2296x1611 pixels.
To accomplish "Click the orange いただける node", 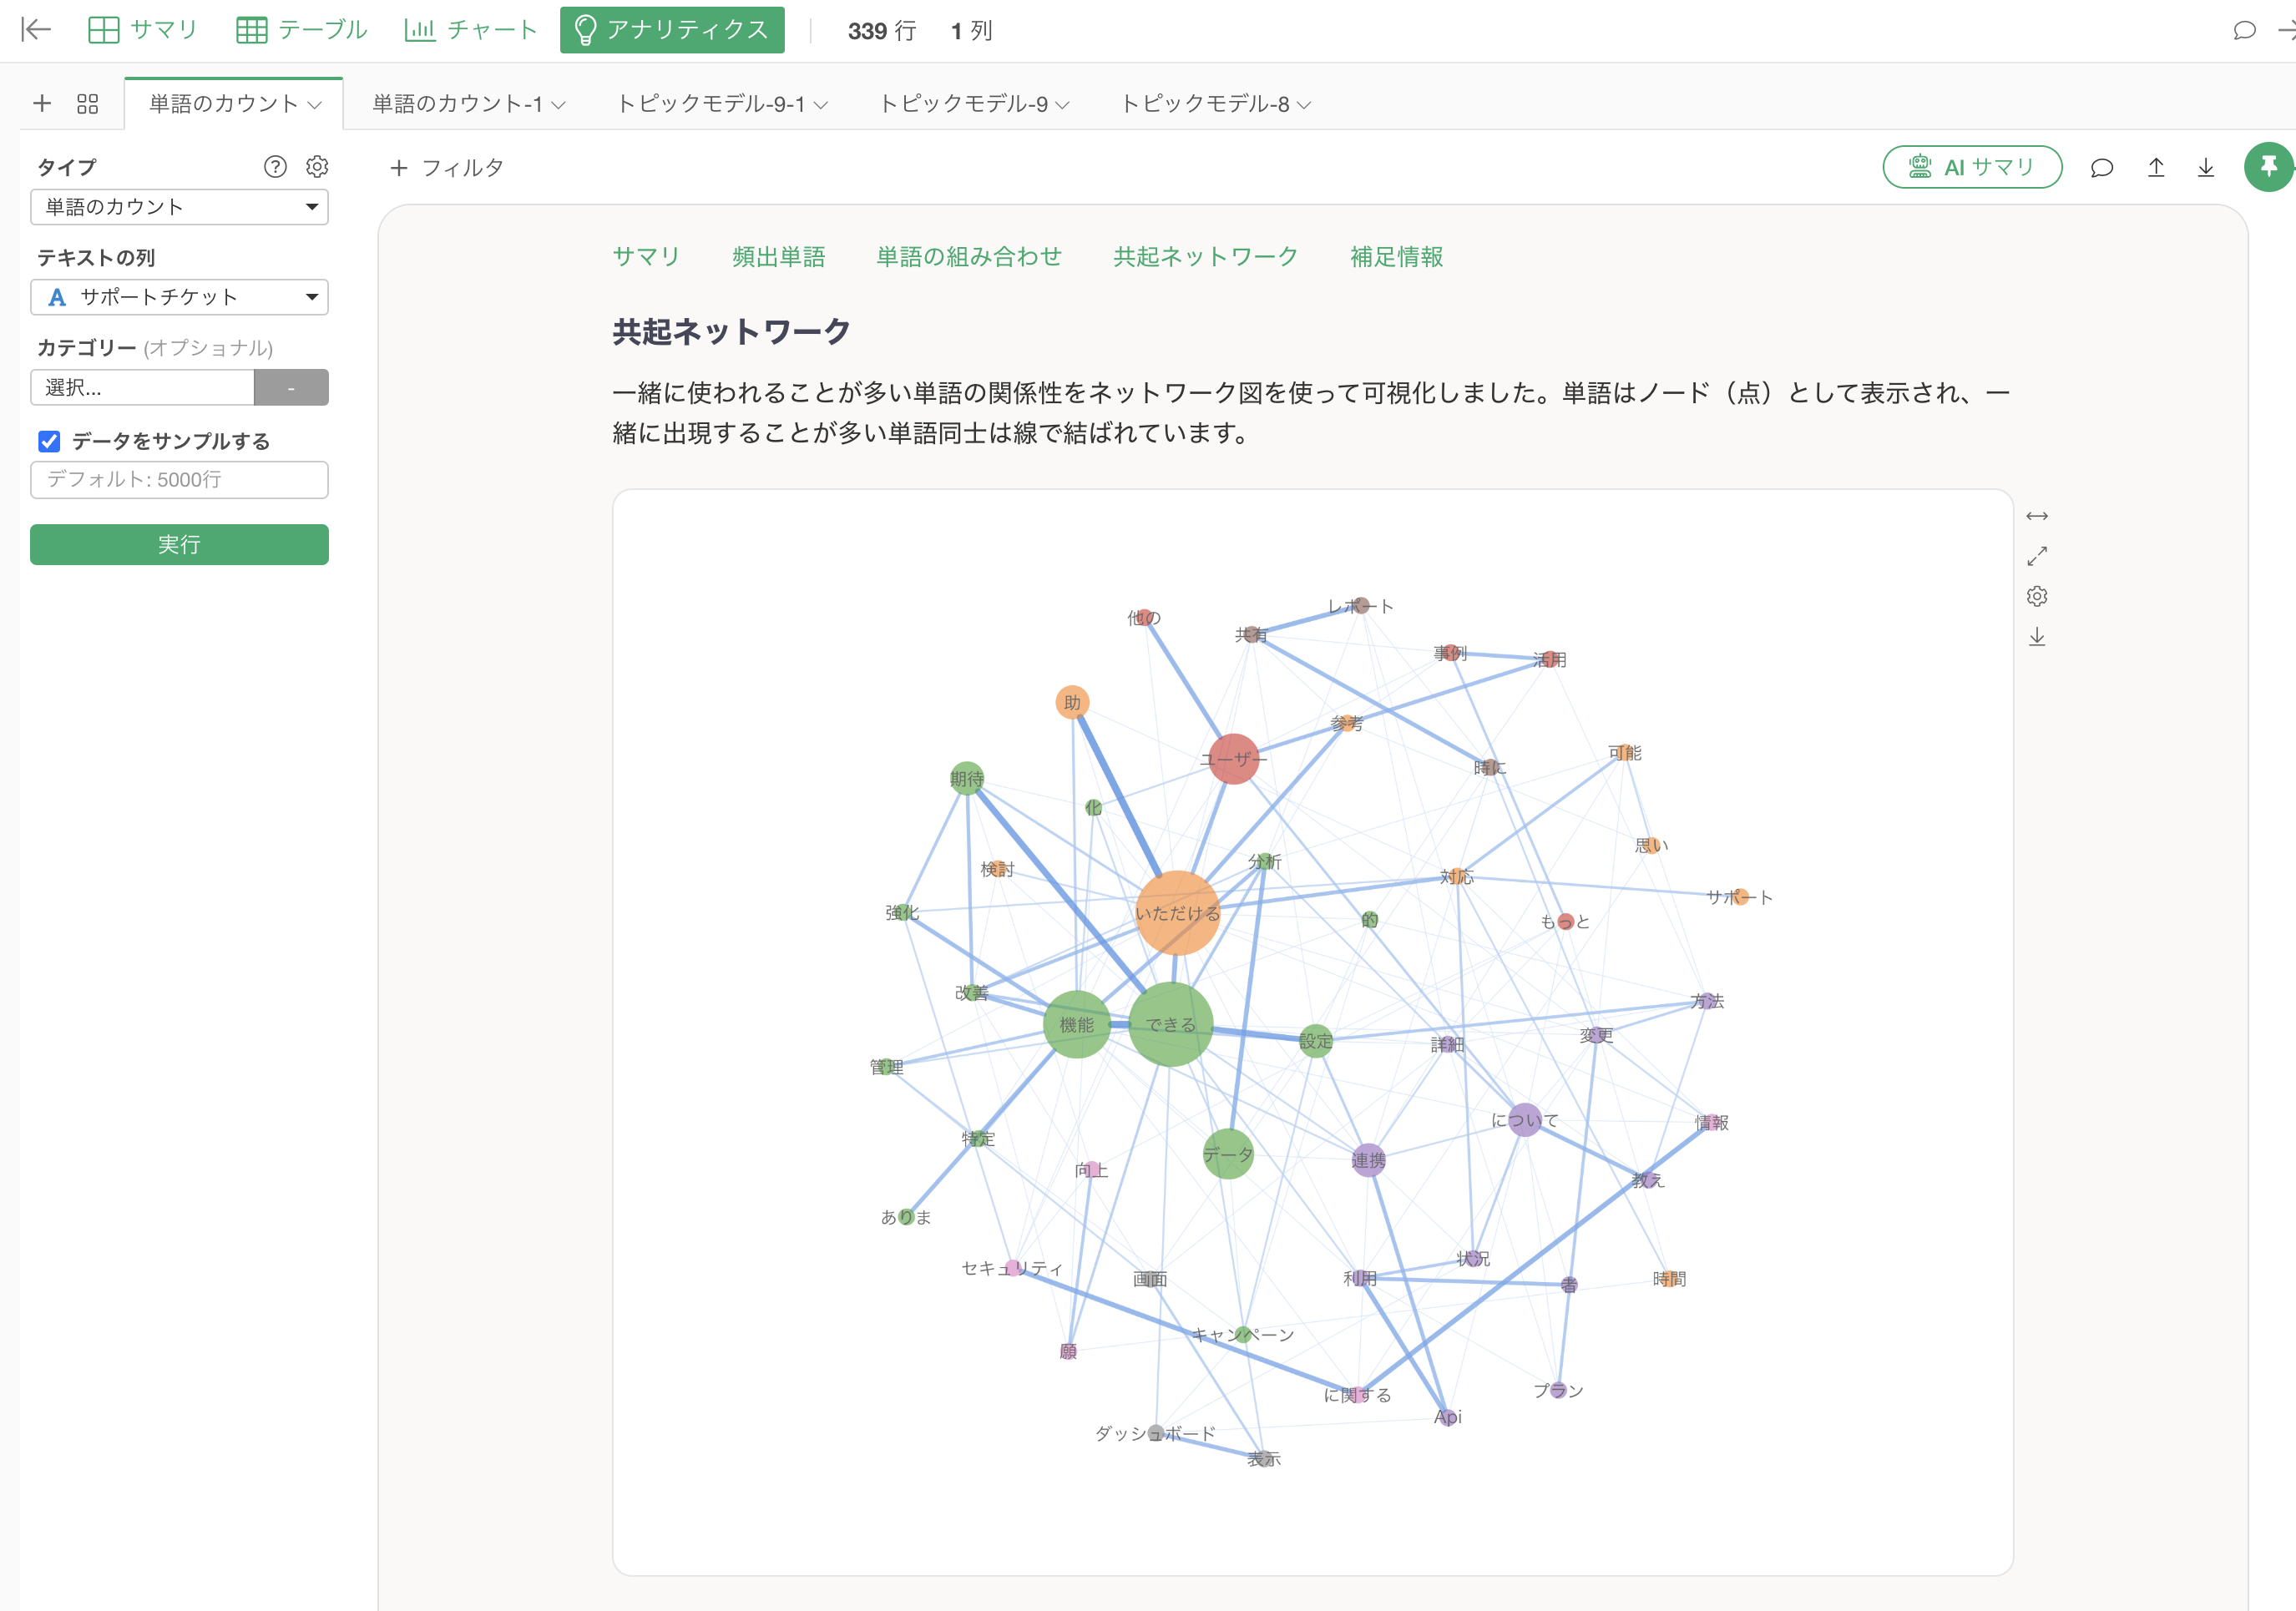I will [1177, 913].
